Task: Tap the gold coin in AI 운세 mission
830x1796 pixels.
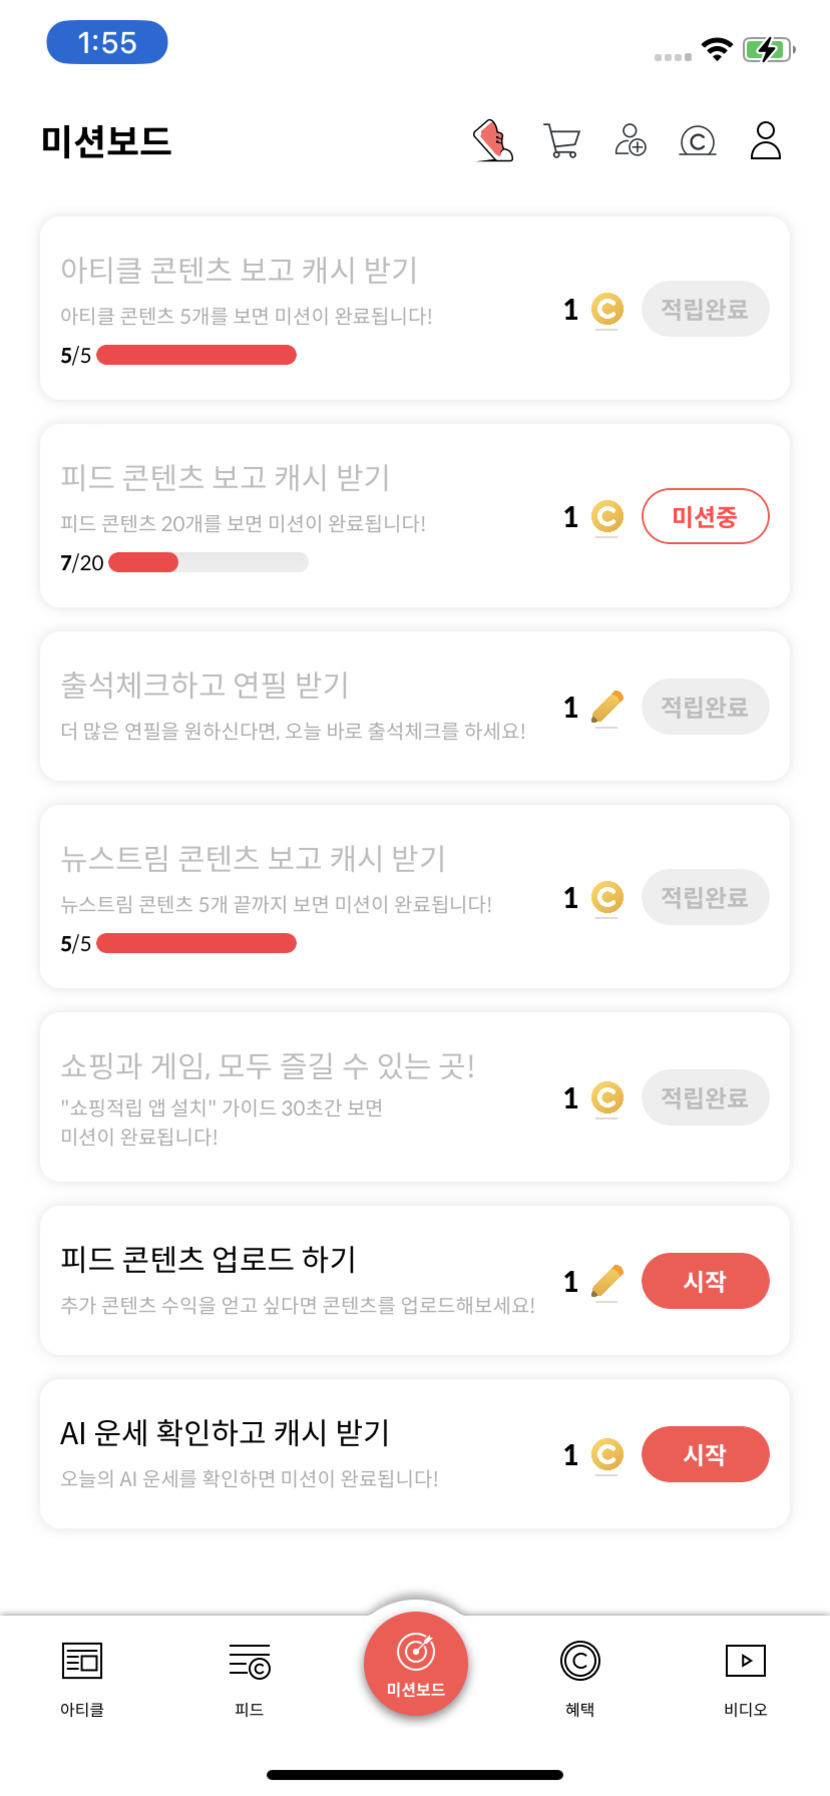Action: [x=607, y=1454]
